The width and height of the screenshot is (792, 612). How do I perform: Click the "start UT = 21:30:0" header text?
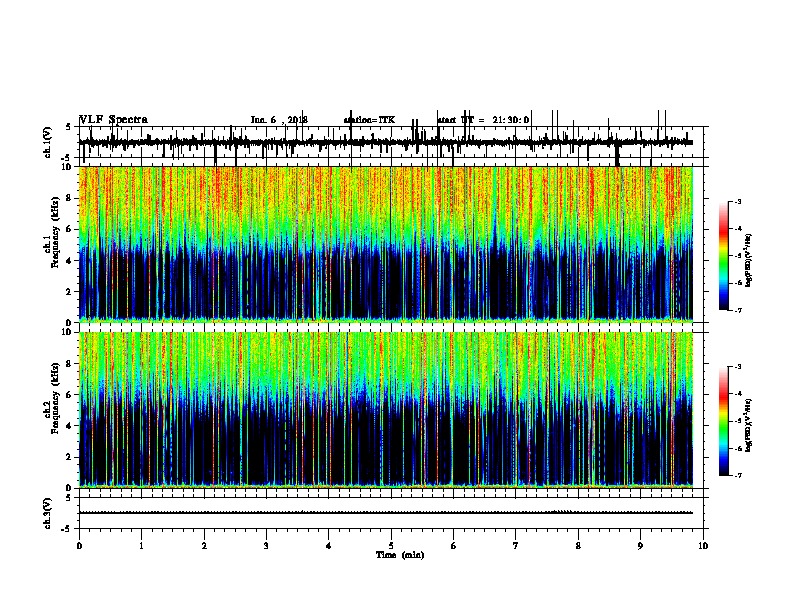coord(483,120)
